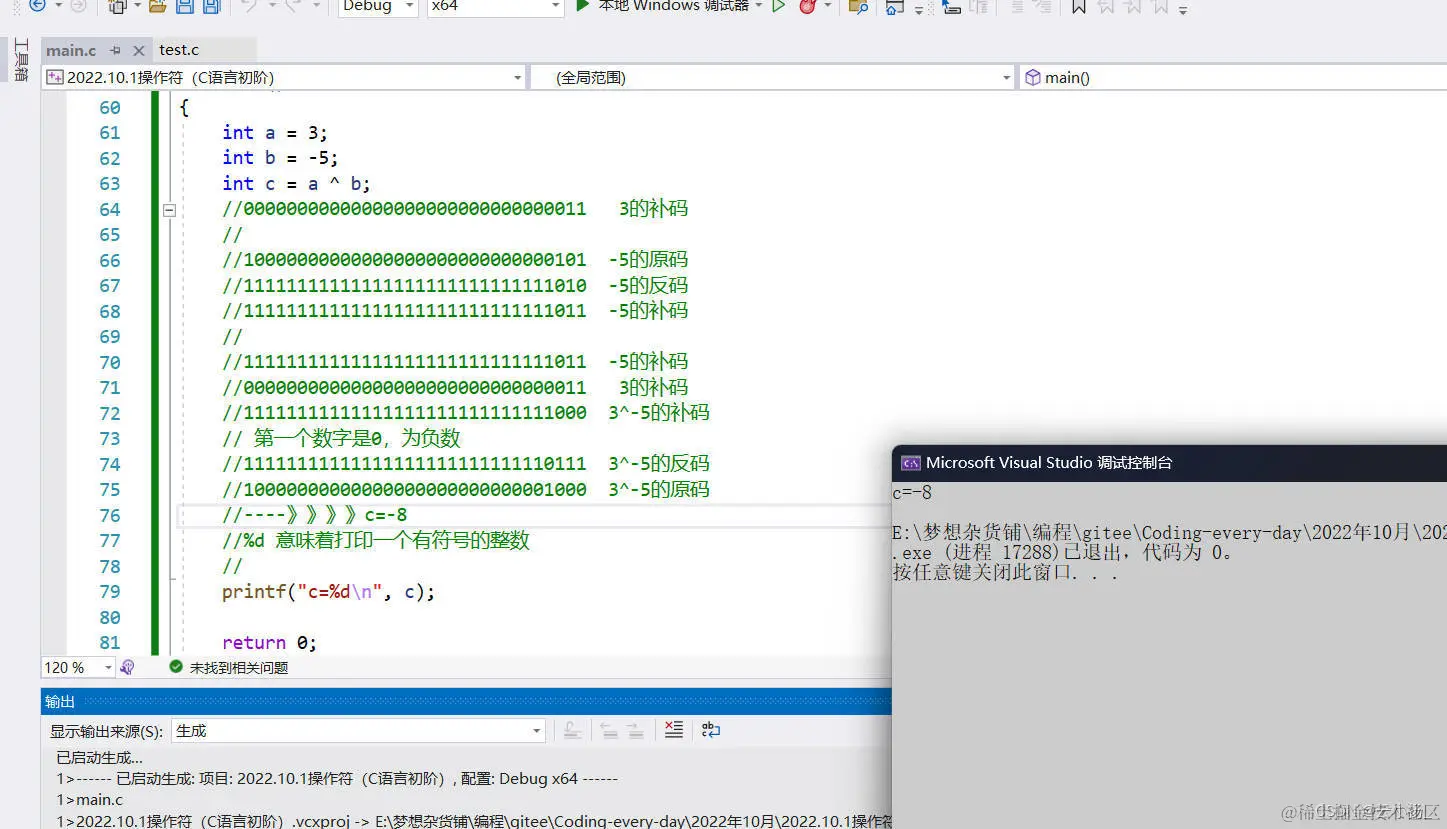
Task: Click 'c=-8' output in the debug console
Action: (912, 493)
